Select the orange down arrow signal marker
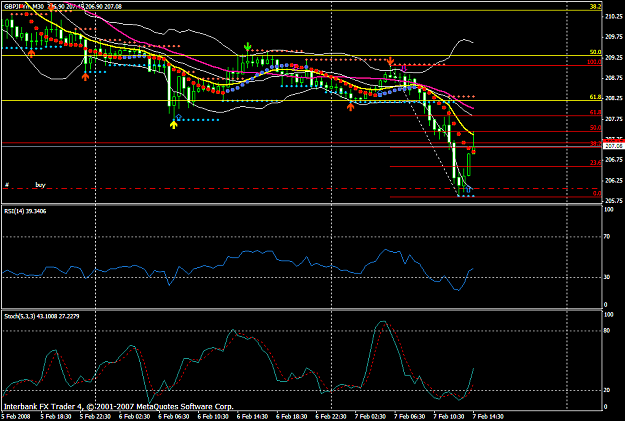The image size is (625, 421). (x=391, y=61)
